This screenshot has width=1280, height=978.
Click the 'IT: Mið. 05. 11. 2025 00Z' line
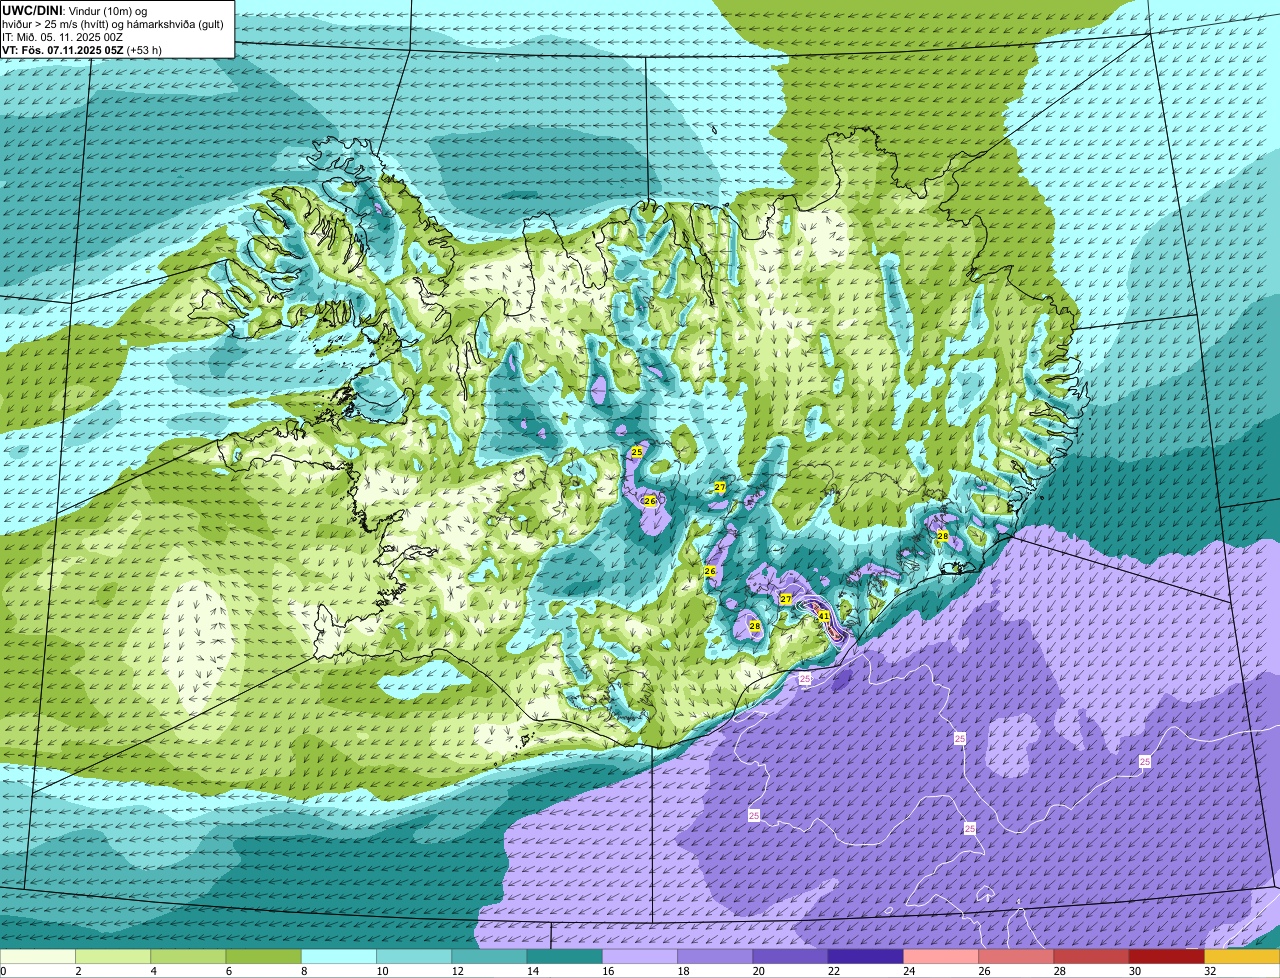pyautogui.click(x=63, y=36)
